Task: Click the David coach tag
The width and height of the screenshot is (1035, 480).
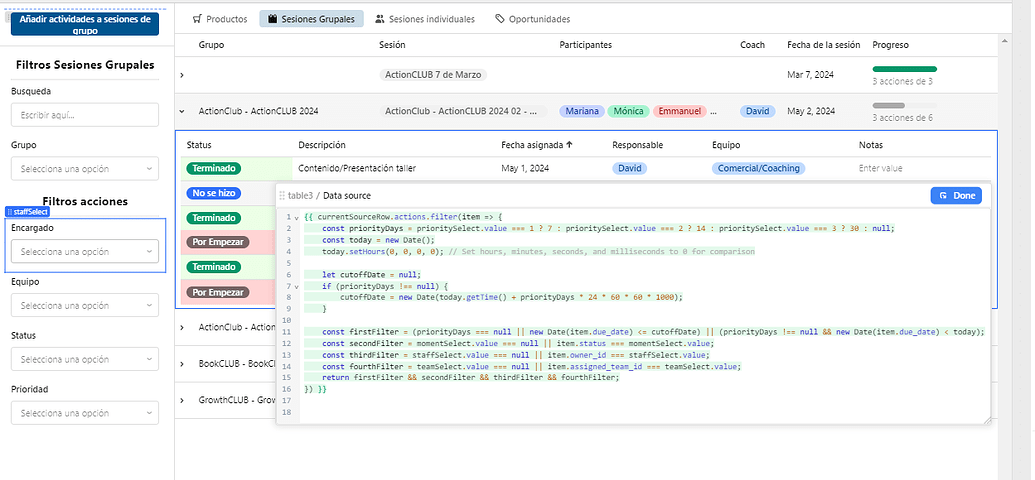Action: coord(758,112)
